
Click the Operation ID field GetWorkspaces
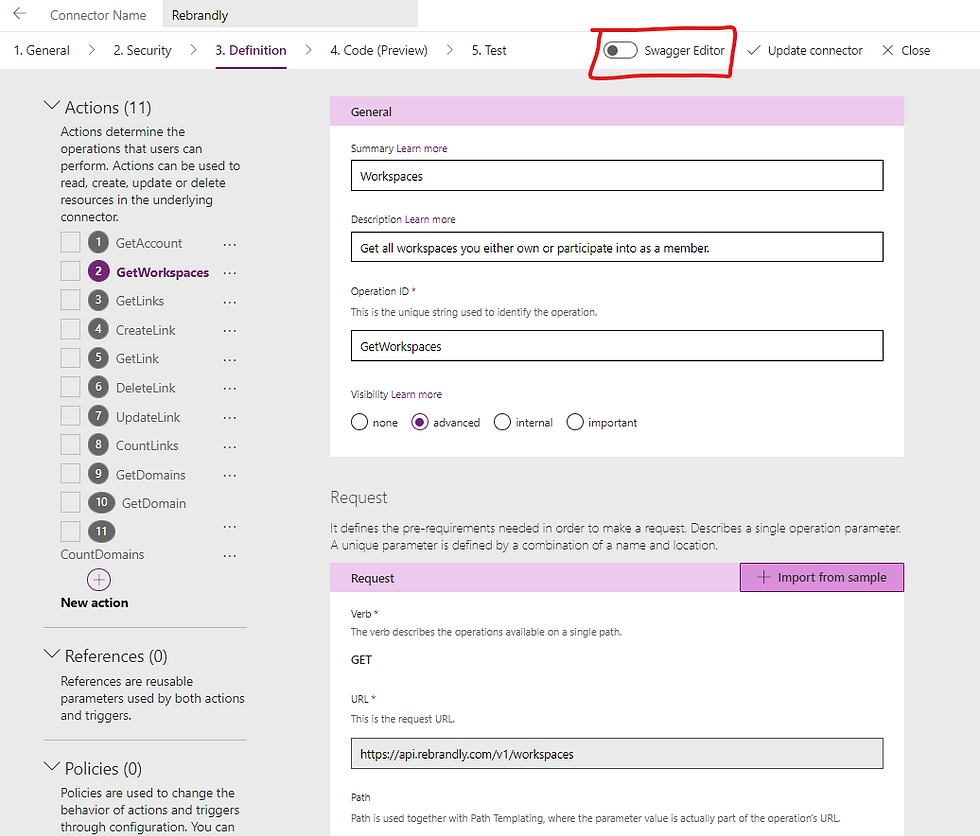coord(617,346)
